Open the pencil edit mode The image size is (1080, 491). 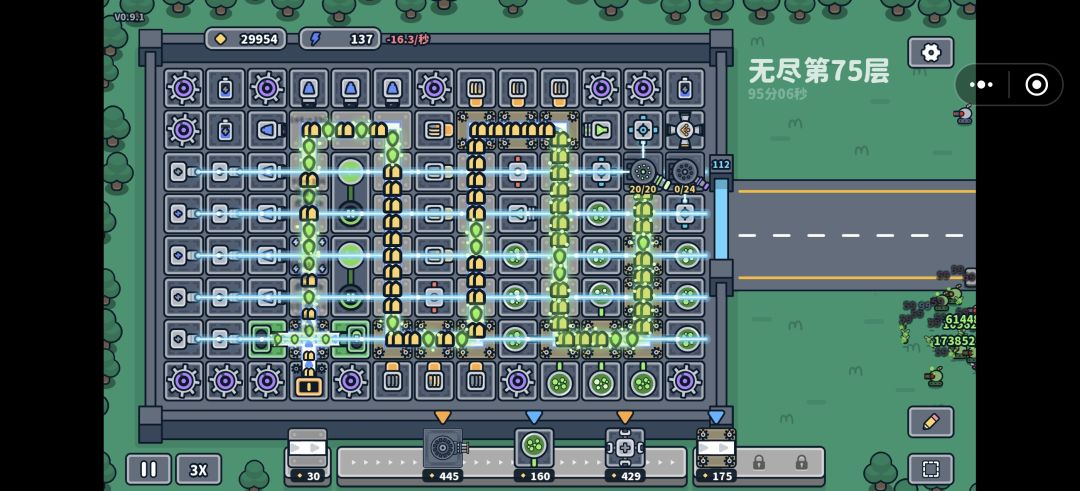pos(931,421)
